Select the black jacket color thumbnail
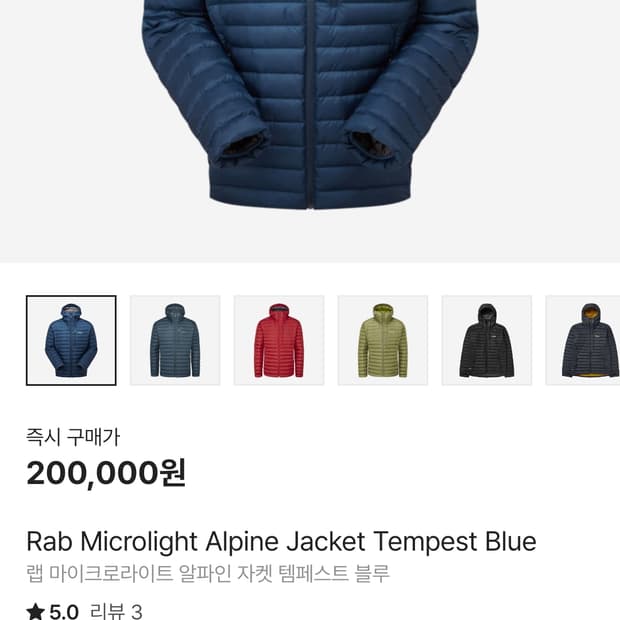The image size is (620, 620). tap(487, 340)
